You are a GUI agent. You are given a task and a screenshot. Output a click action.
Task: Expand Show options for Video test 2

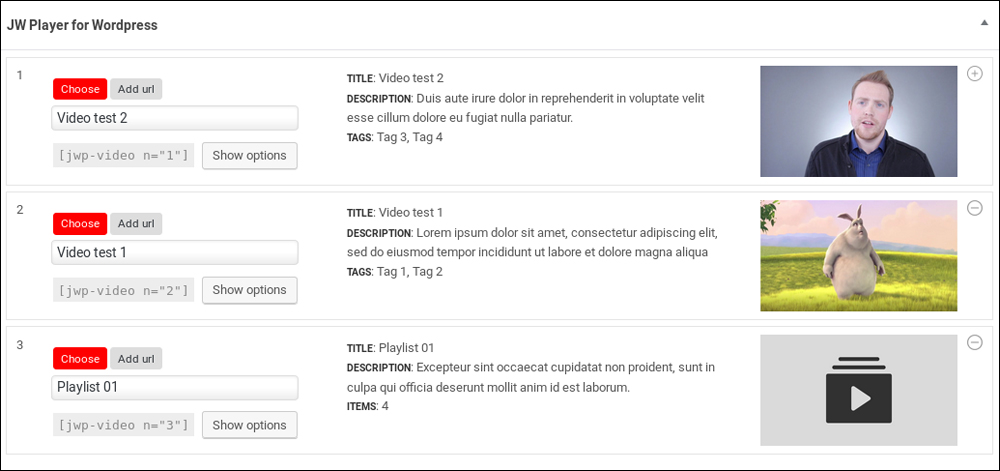coord(249,156)
